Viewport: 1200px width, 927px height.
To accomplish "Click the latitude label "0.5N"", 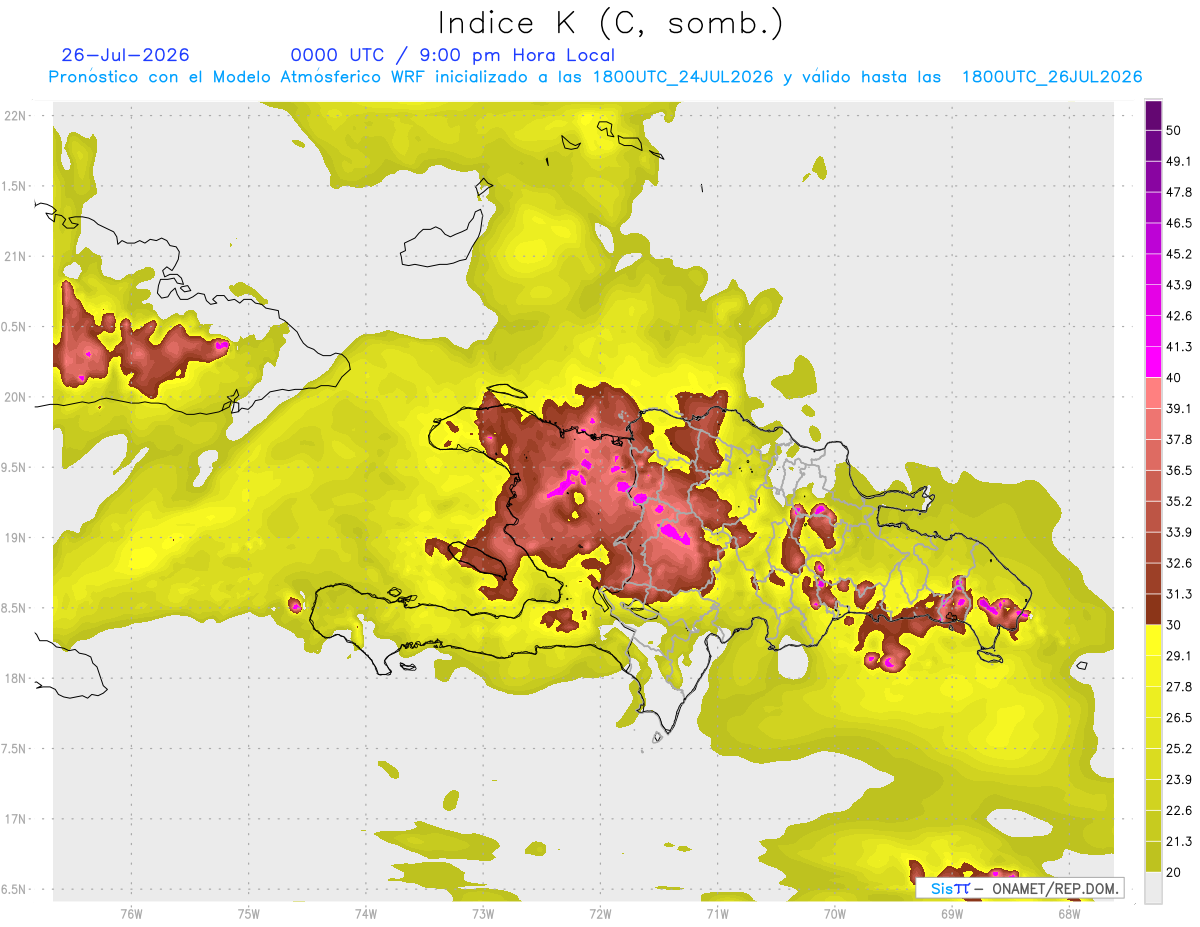I will [15, 327].
